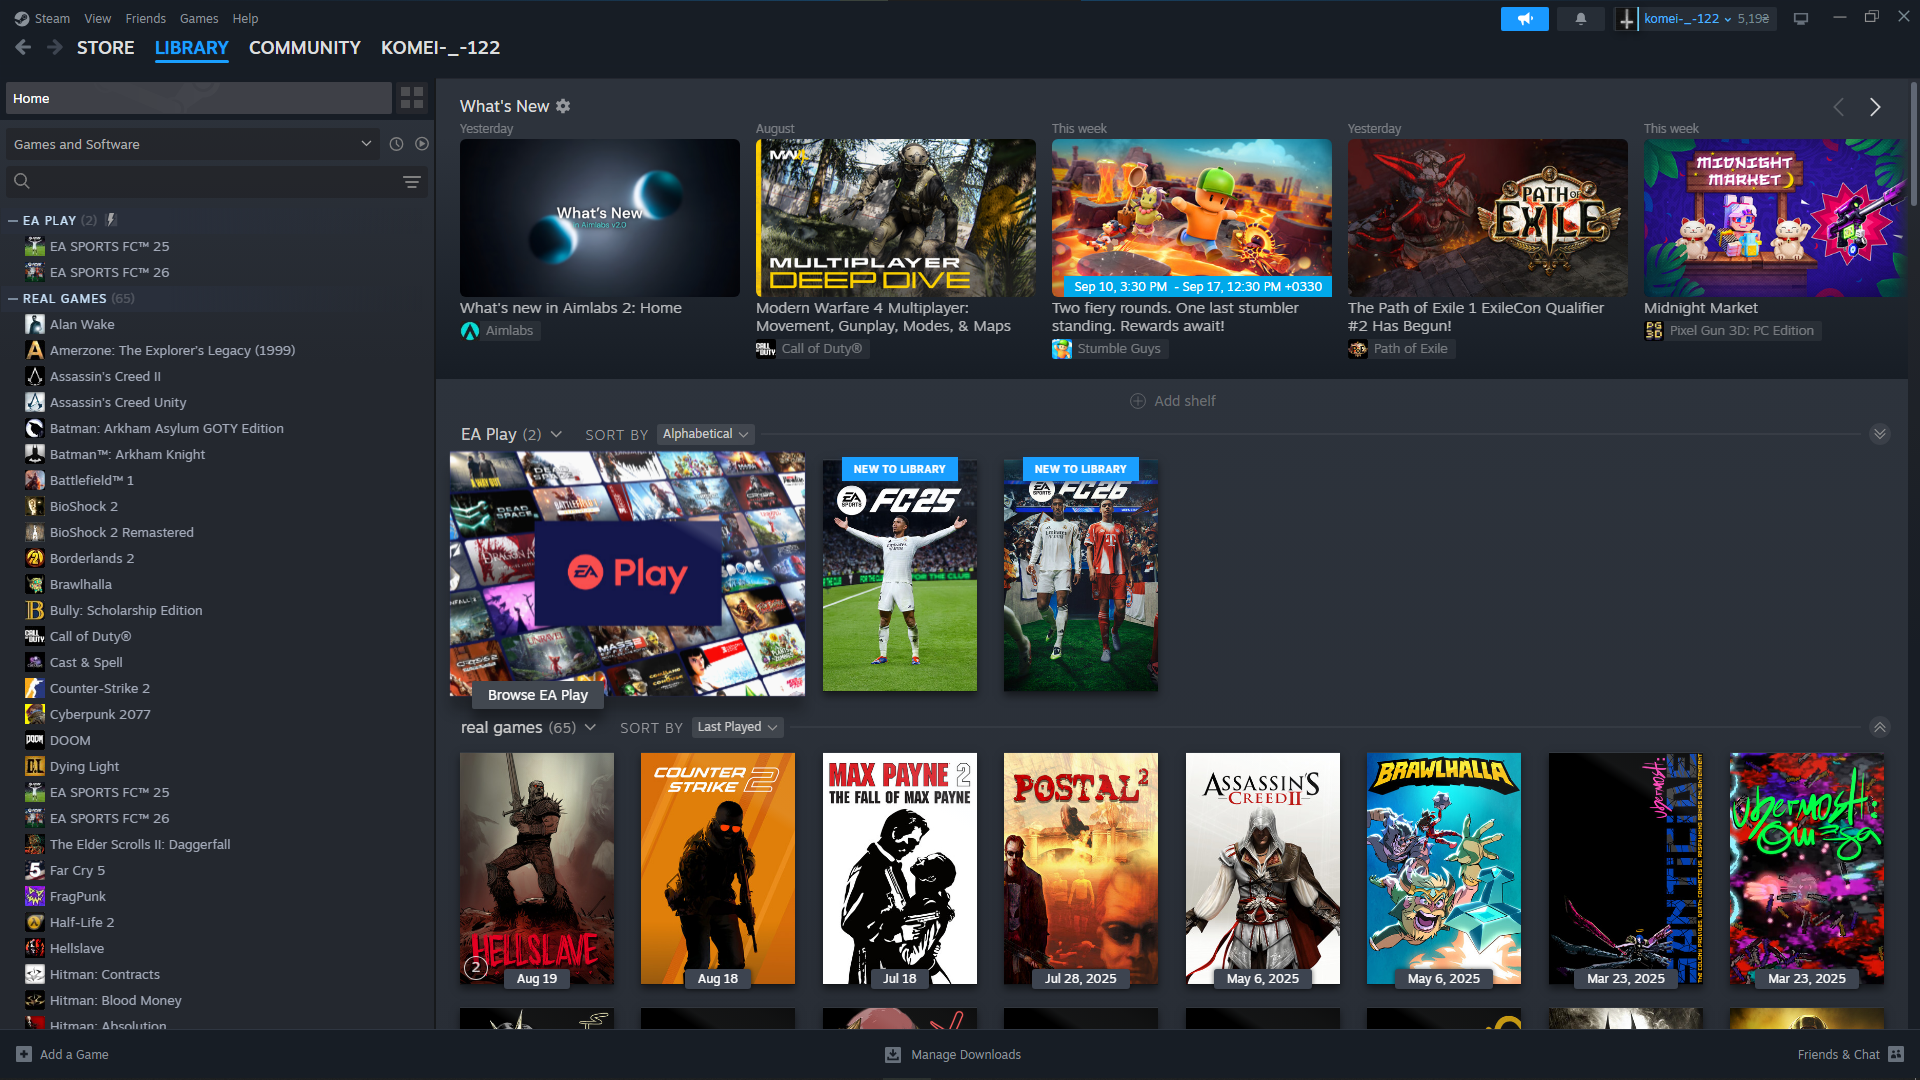The height and width of the screenshot is (1080, 1920).
Task: Open the notifications bell
Action: [1581, 19]
